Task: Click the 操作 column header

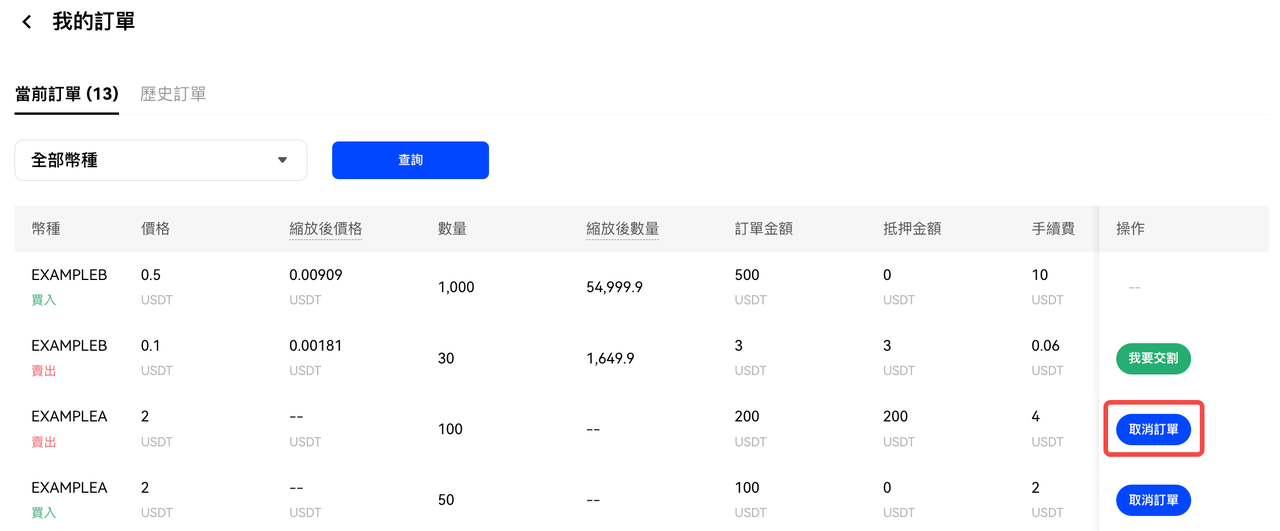Action: click(1130, 229)
